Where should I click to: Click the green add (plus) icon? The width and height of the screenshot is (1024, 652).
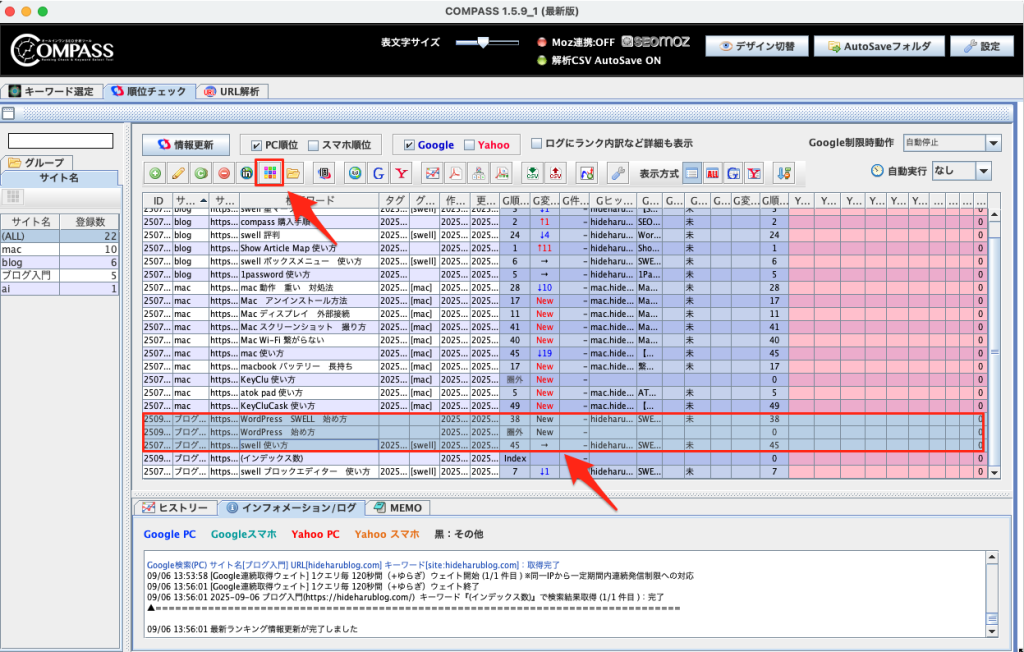click(x=156, y=173)
